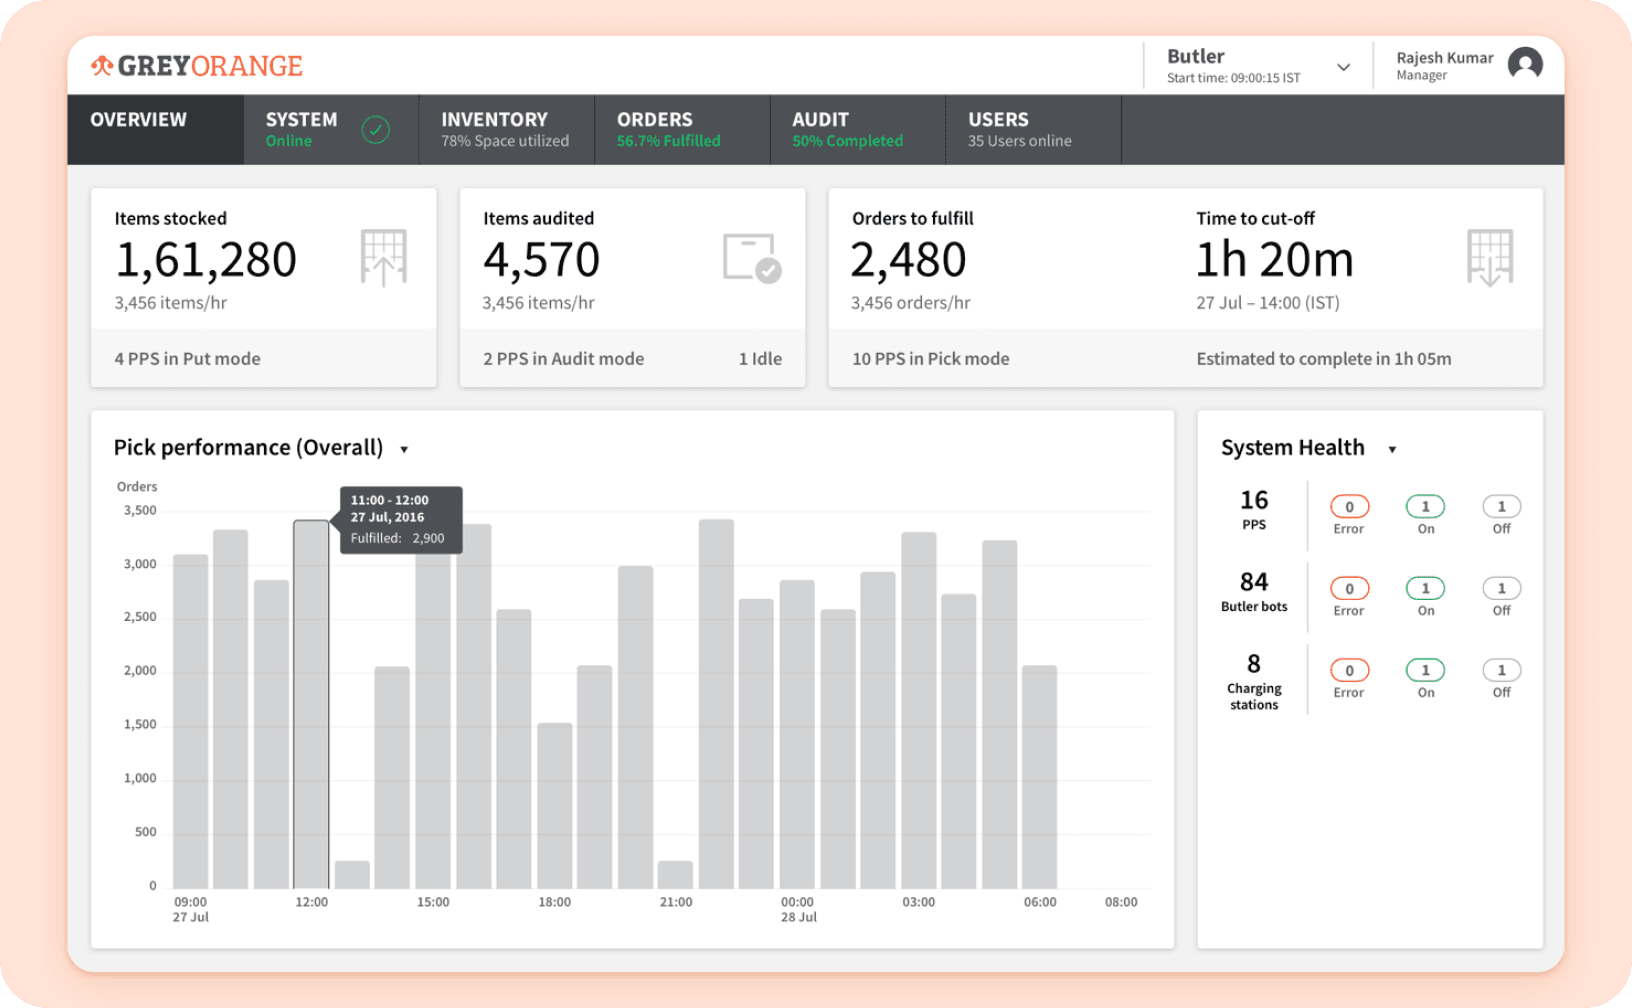Click the GreyOrange logo icon
This screenshot has height=1008, width=1632.
click(100, 65)
